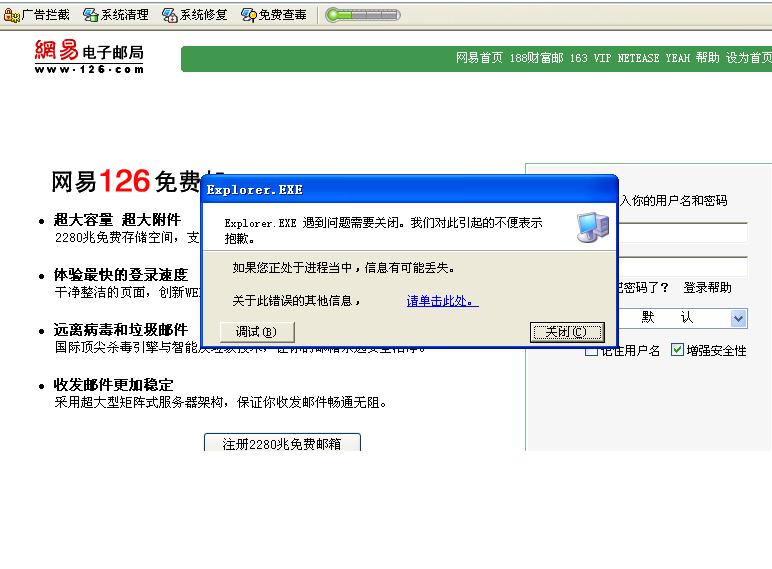Open YEAH navigation link
772x569 pixels.
point(677,58)
